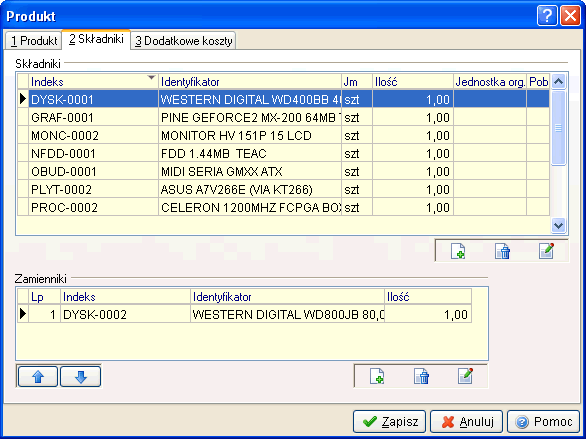586x439 pixels.
Task: Close the Produkt dialog window
Action: pos(570,16)
